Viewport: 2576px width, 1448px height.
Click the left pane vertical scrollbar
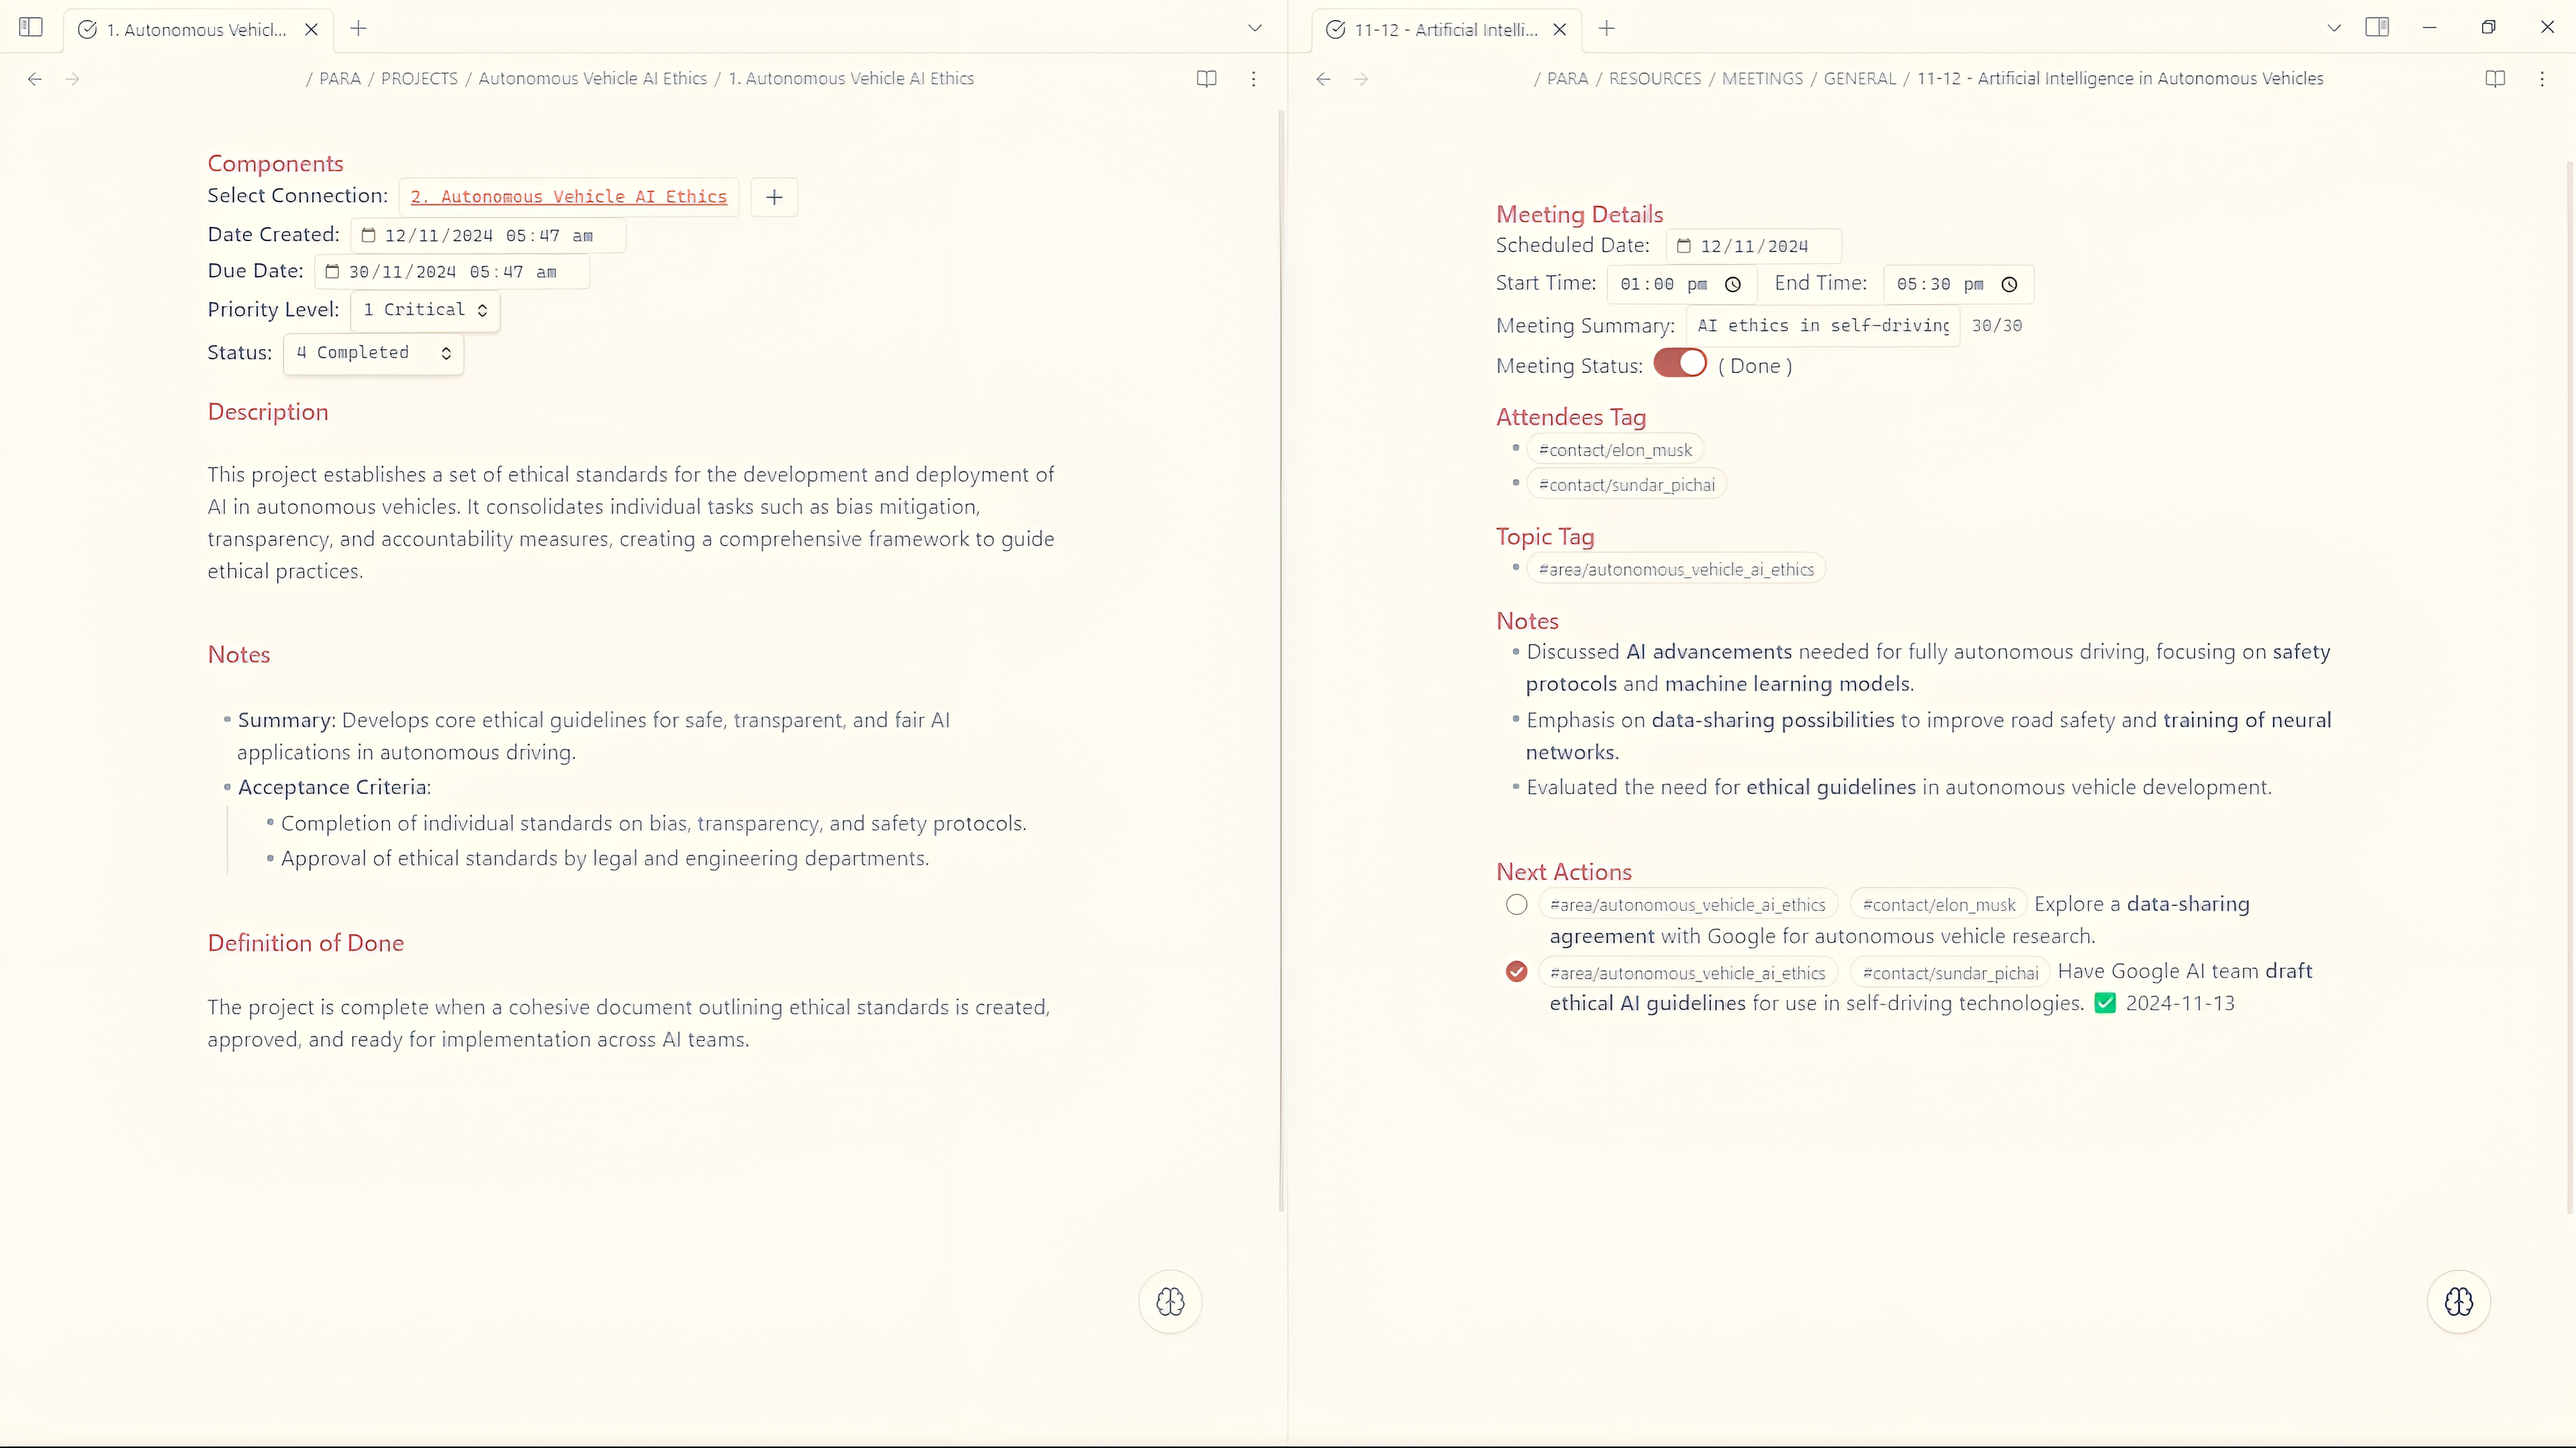click(1281, 660)
